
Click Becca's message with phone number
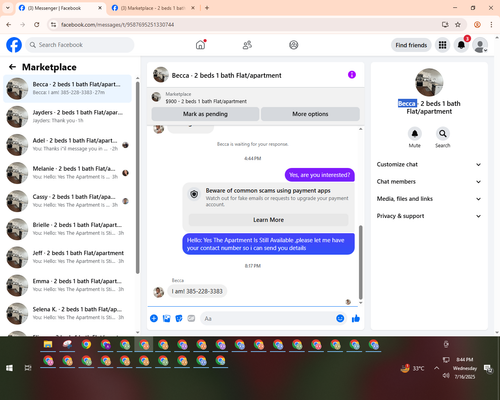pyautogui.click(x=197, y=291)
